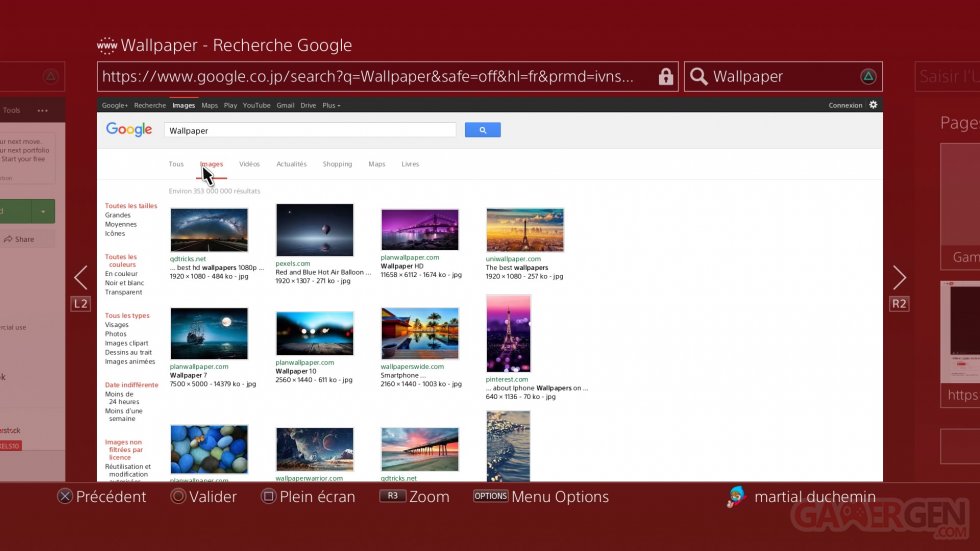This screenshot has height=551, width=980.
Task: Filter by Dessins au trait
Action: coord(128,352)
